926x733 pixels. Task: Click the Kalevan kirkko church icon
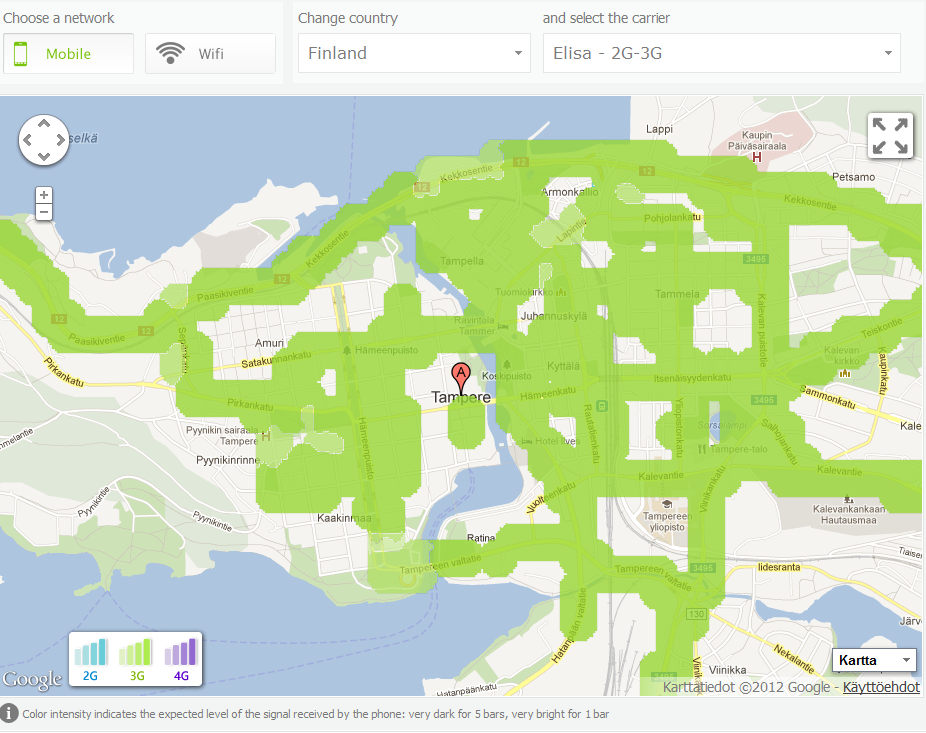pos(845,373)
